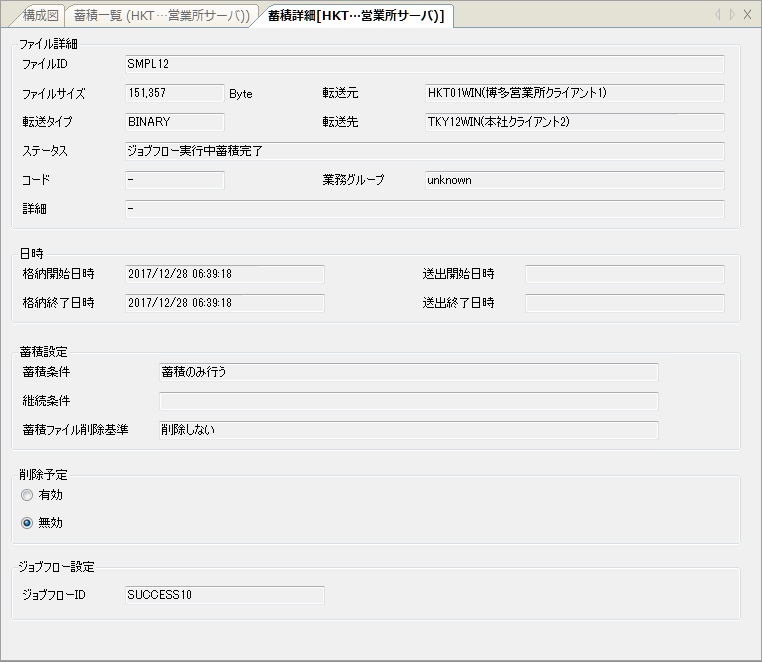
Task: Click the ジョブフローID field showing SUCCESS10
Action: [x=224, y=595]
